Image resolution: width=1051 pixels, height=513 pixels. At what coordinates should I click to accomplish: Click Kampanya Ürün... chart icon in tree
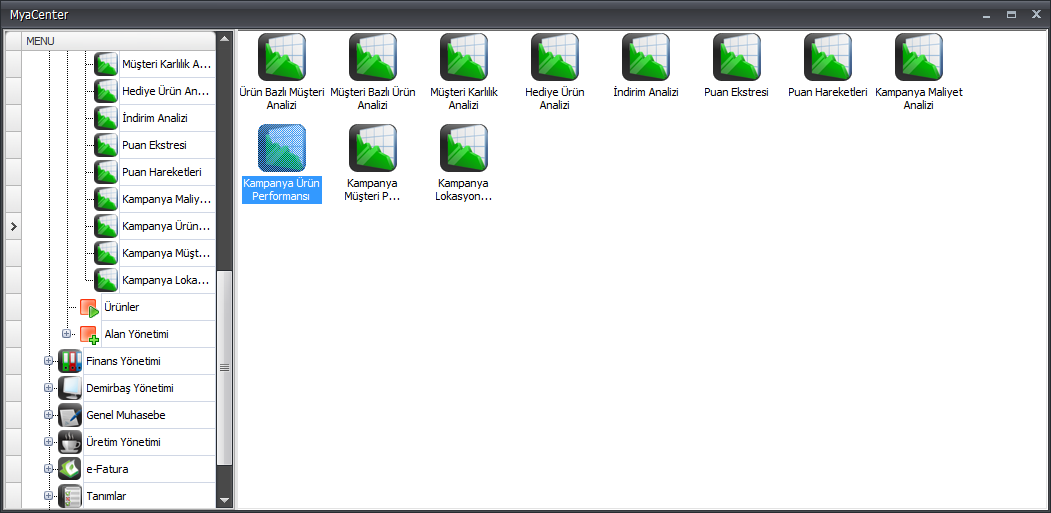point(106,226)
